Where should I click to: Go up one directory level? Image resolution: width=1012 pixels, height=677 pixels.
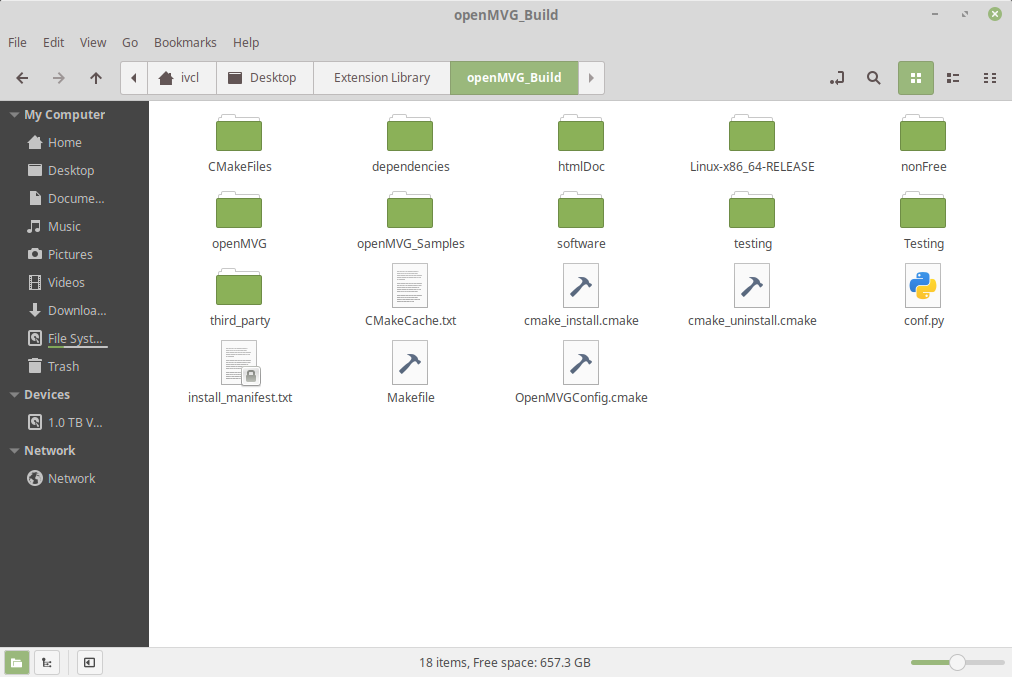(x=95, y=77)
